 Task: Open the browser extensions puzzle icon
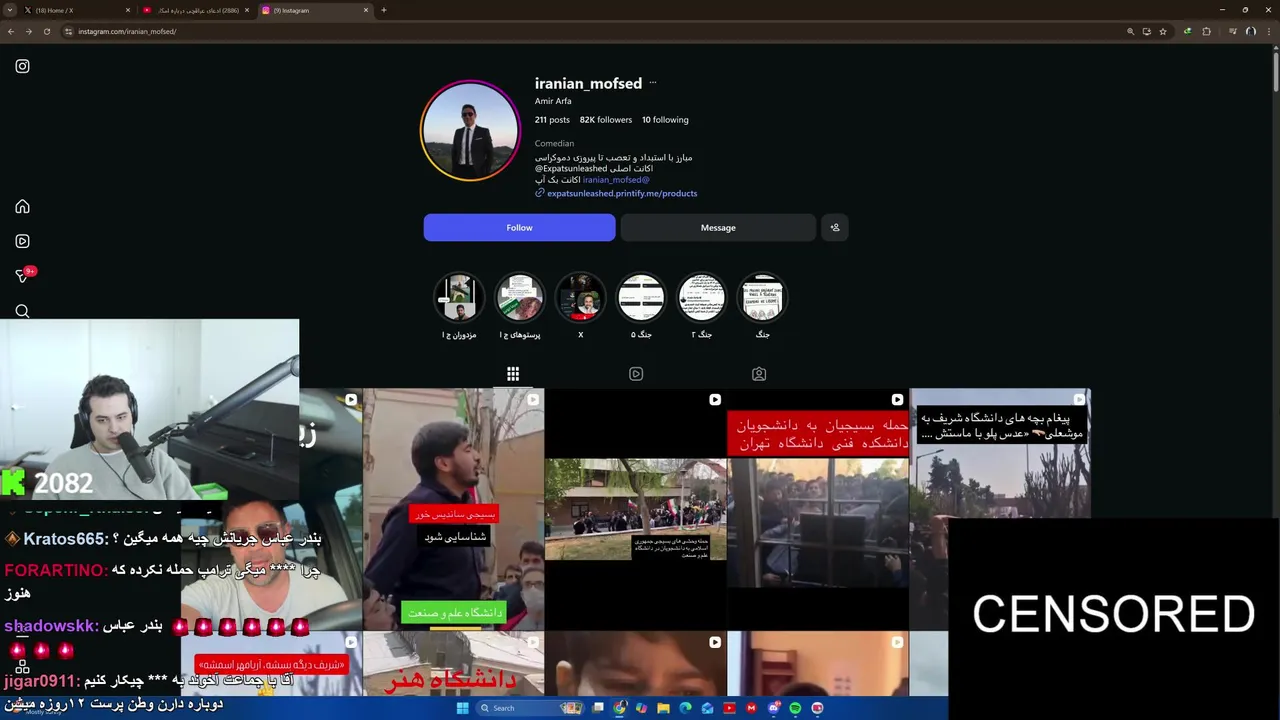coord(1206,31)
